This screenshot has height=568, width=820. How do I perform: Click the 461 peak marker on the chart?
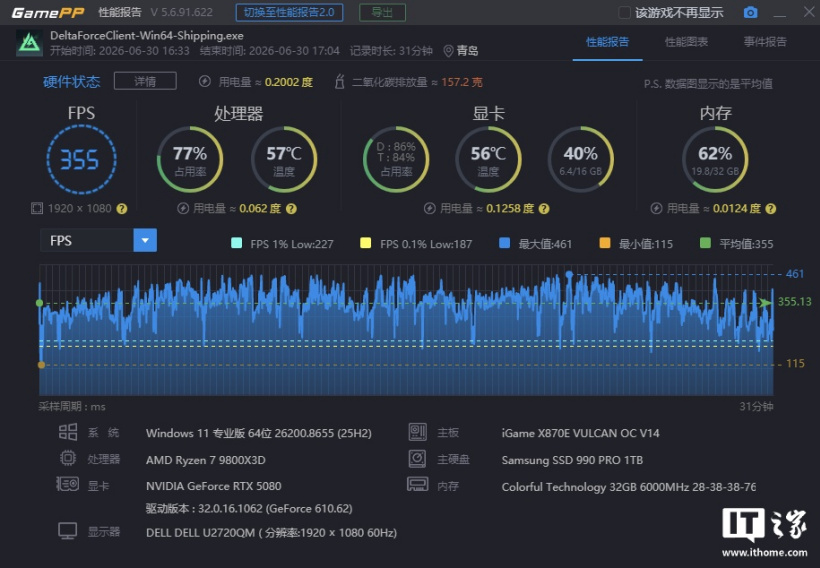[569, 275]
